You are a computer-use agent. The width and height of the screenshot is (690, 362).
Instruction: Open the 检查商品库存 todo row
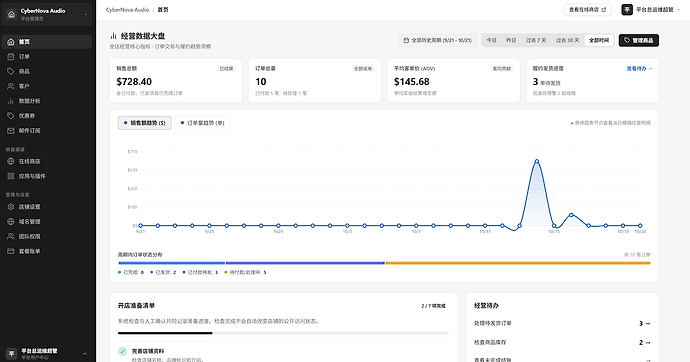click(x=562, y=342)
